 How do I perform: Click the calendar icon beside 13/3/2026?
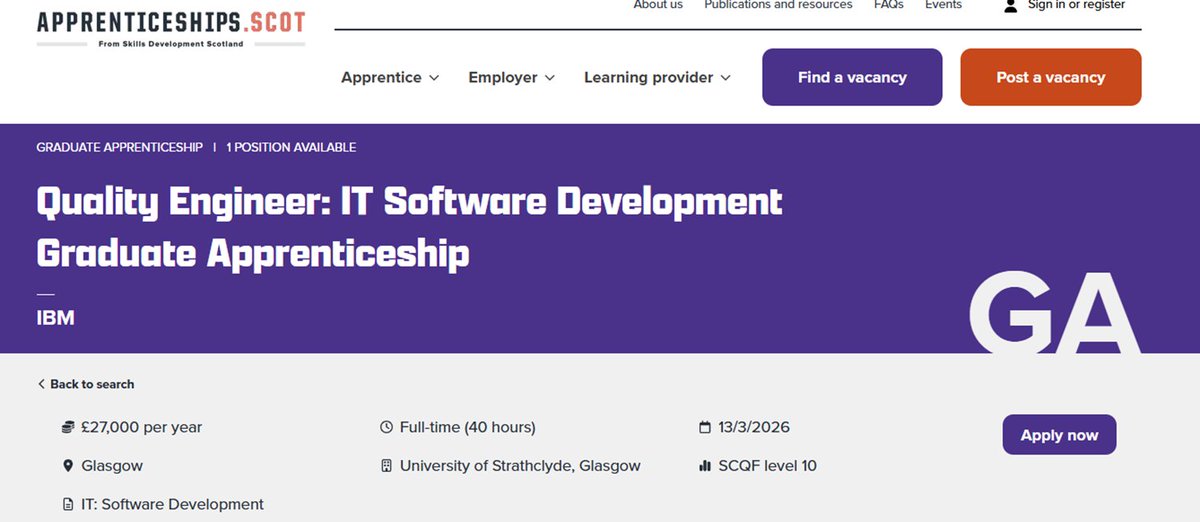pos(705,427)
